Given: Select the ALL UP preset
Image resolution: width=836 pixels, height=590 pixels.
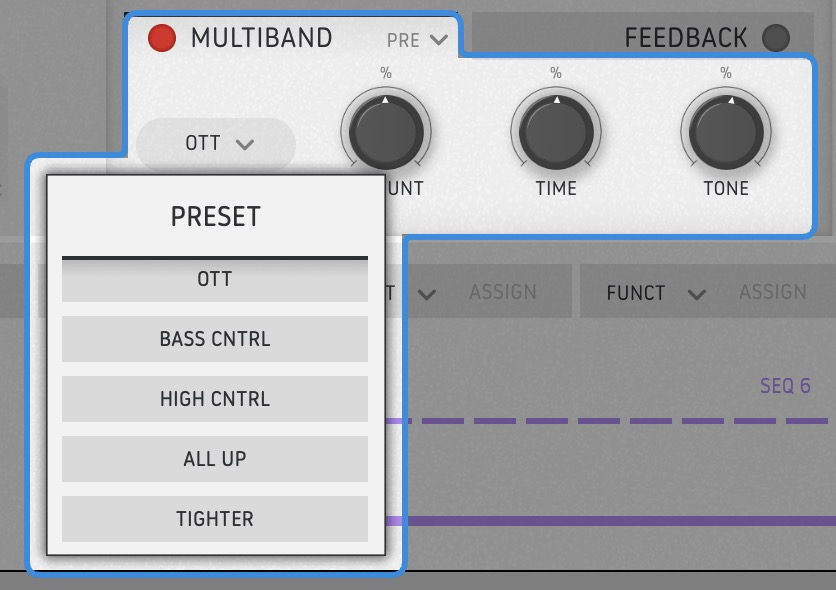Looking at the screenshot, I should coord(215,459).
